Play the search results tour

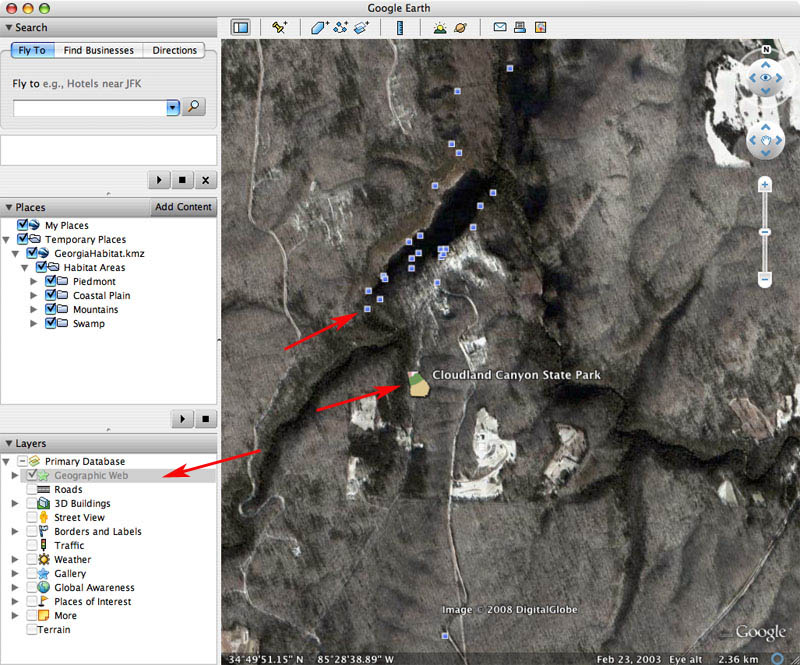tap(159, 180)
